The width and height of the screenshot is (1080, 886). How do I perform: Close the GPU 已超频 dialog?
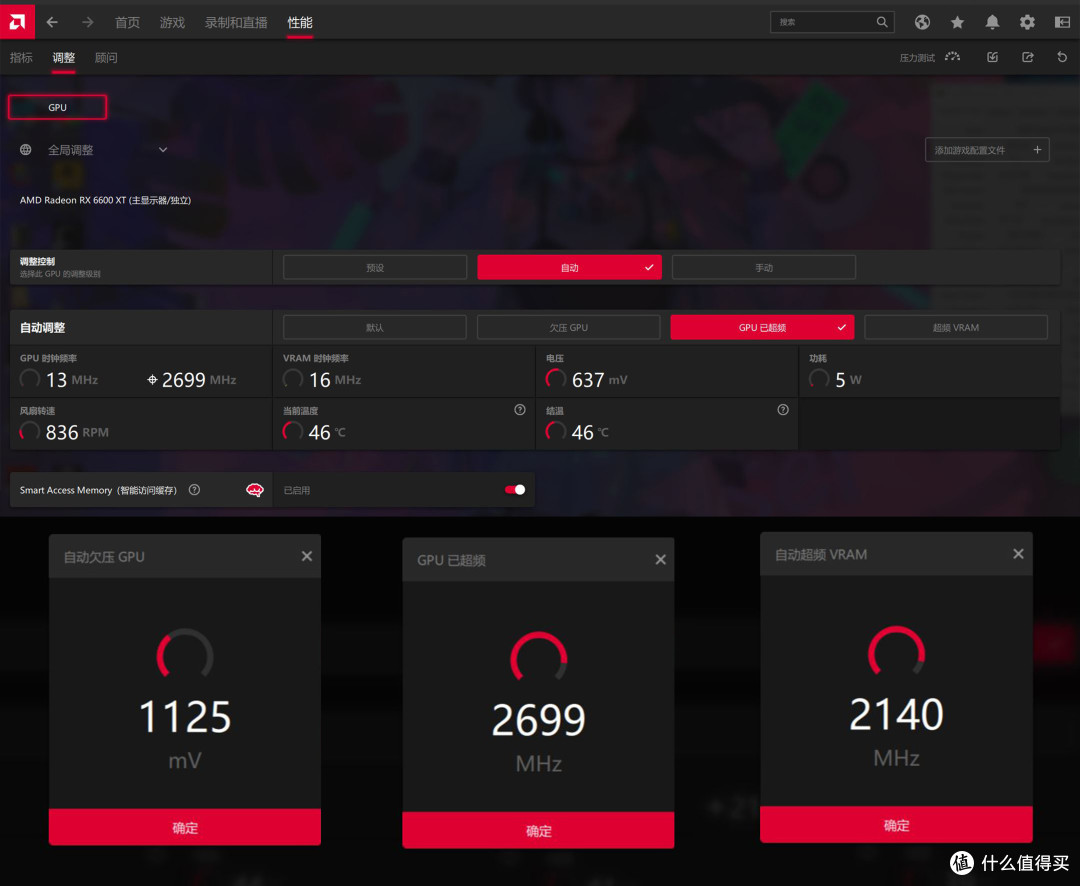(x=661, y=559)
